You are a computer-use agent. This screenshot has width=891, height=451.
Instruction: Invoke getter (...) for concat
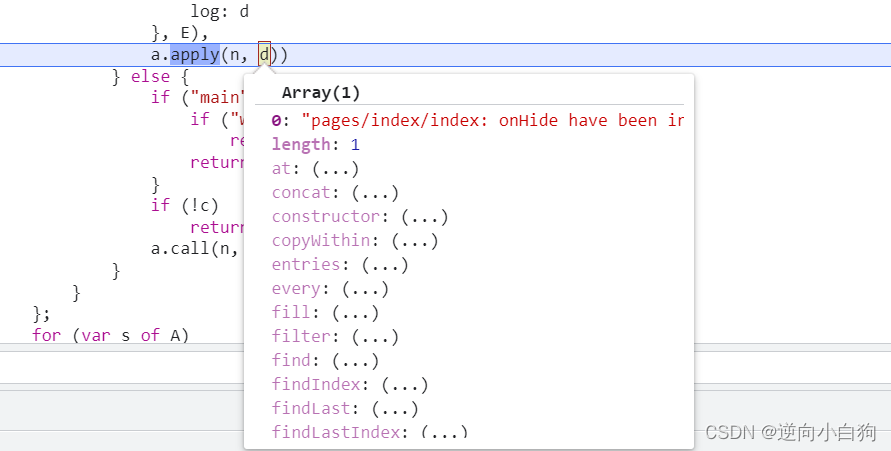point(375,193)
